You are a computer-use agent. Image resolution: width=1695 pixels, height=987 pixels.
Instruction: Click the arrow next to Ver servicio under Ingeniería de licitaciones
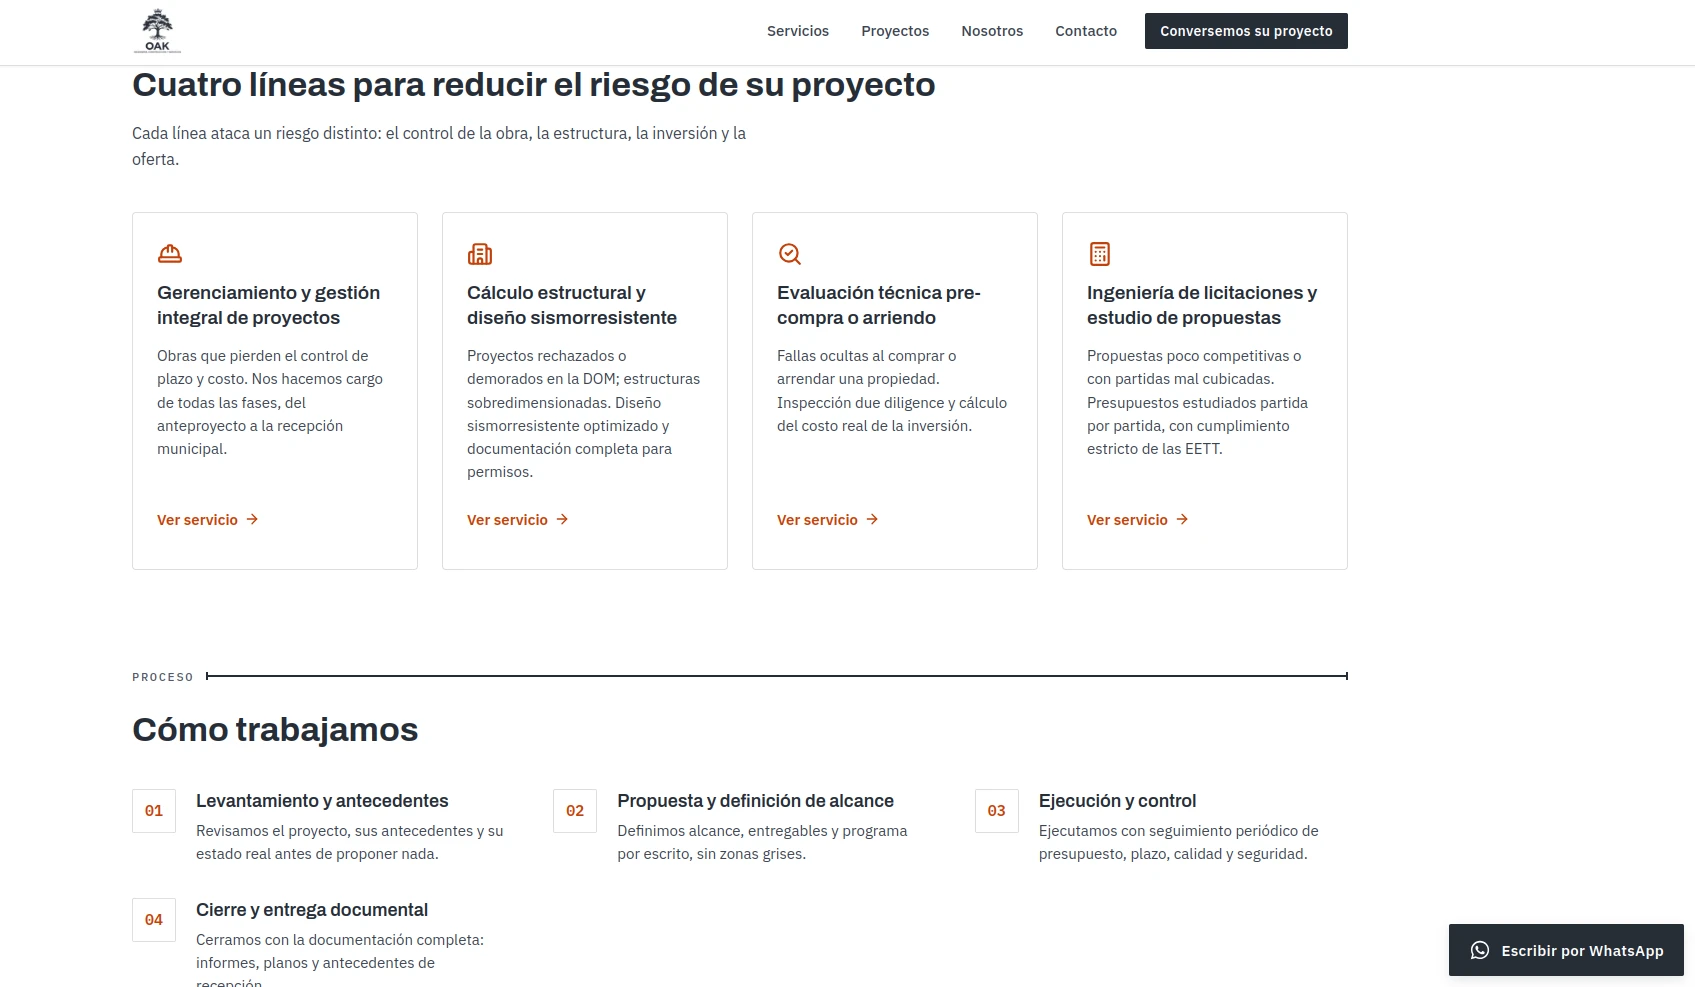pyautogui.click(x=1182, y=519)
